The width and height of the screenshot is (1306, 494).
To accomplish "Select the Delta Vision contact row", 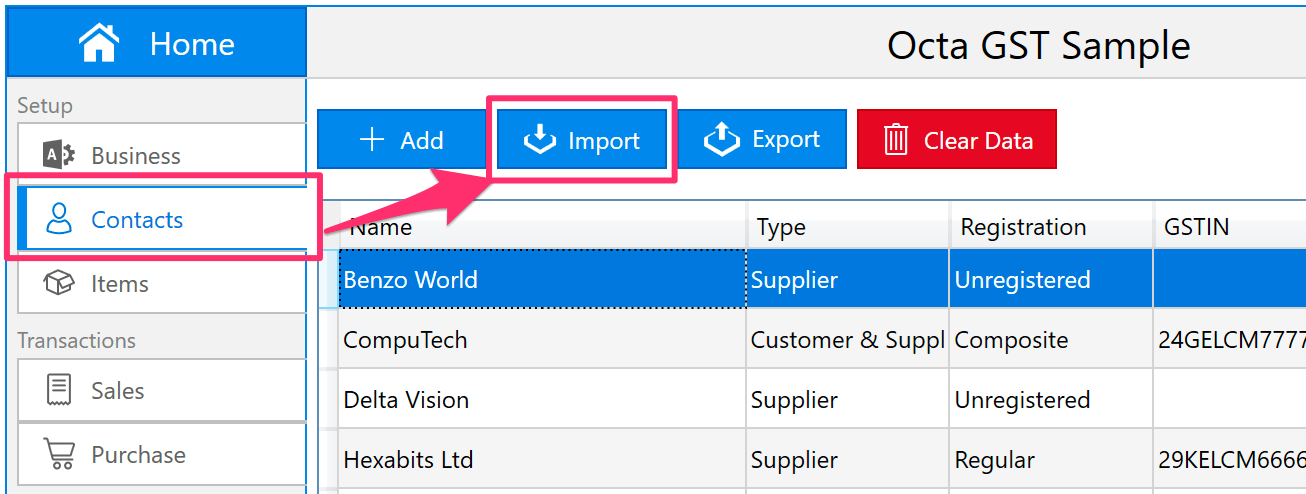I will coord(406,400).
